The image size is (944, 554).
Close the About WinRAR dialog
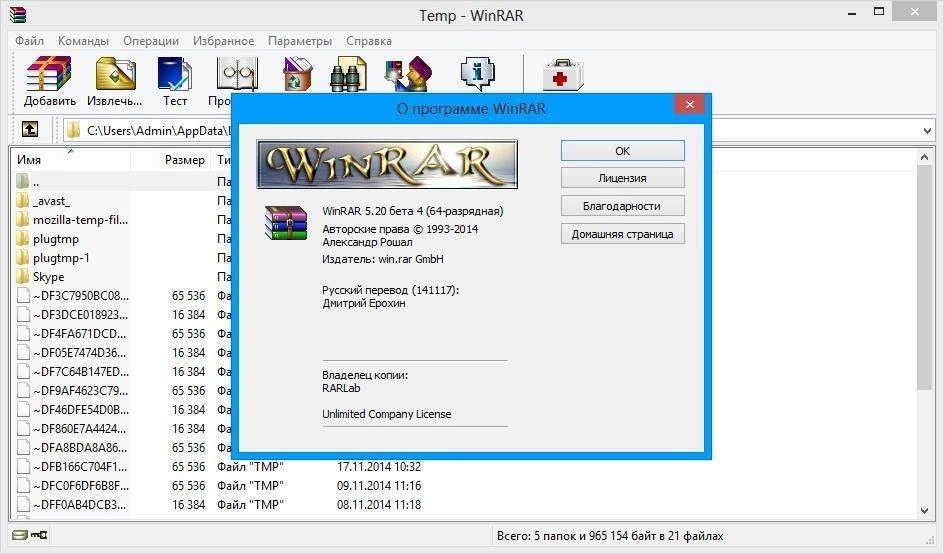coord(690,104)
